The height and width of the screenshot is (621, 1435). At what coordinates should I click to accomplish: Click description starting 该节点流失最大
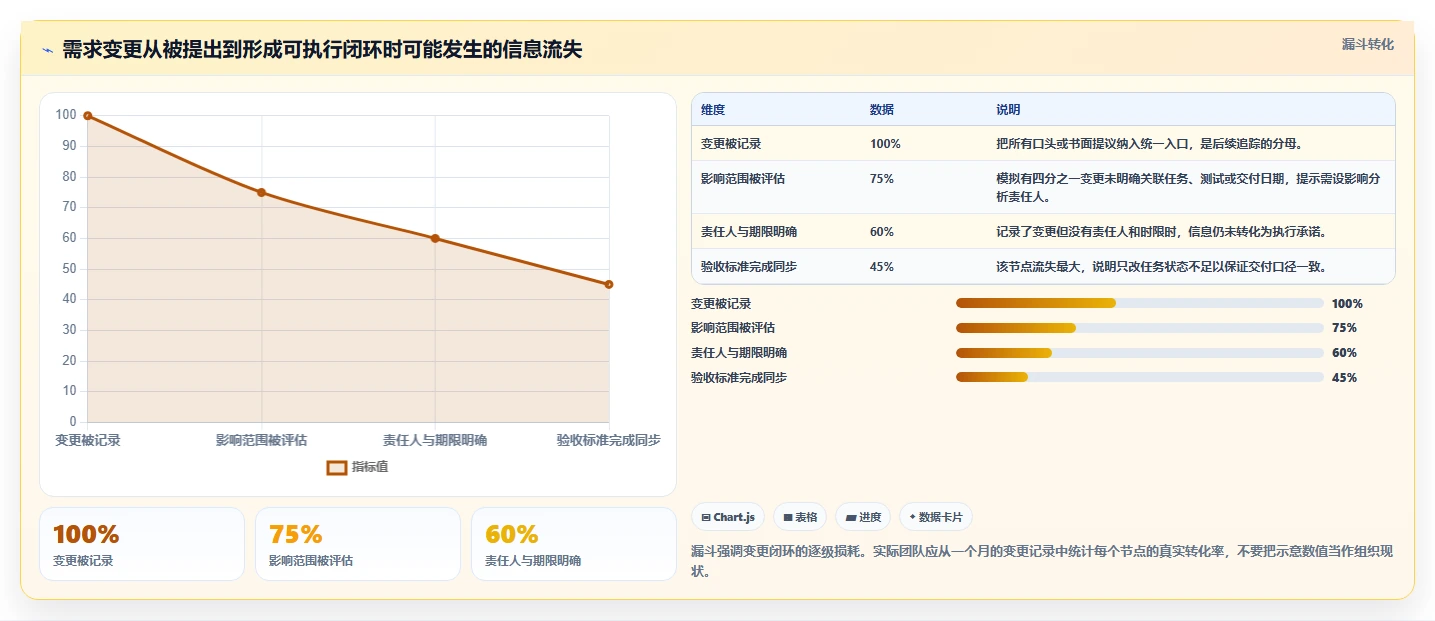pos(1161,267)
